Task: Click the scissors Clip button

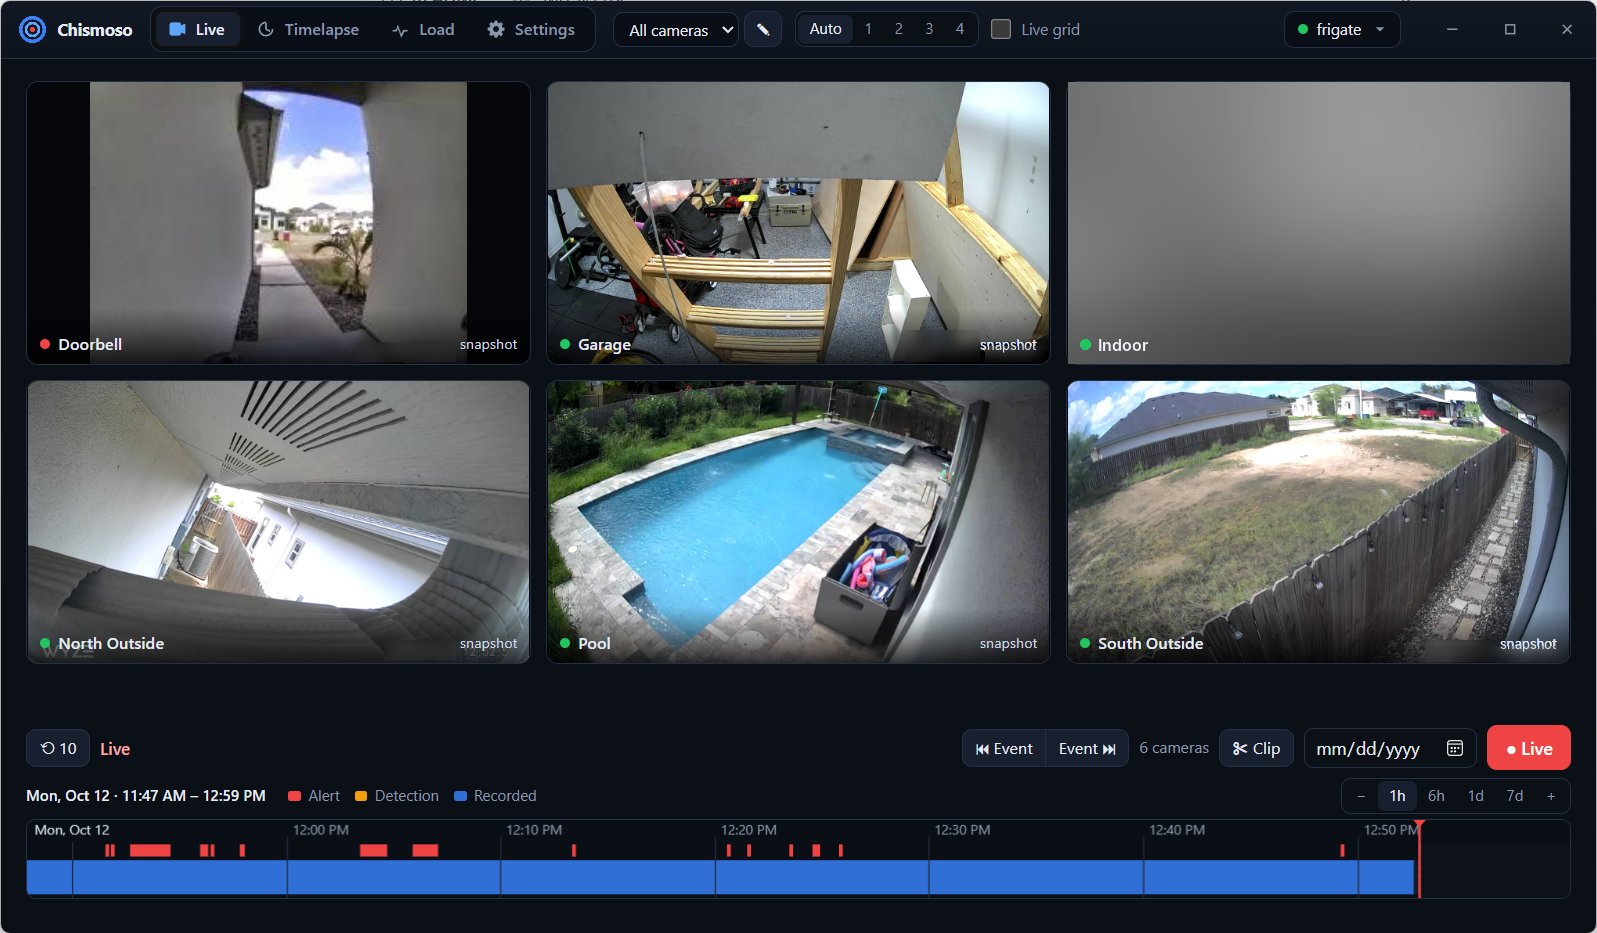Action: 1256,748
